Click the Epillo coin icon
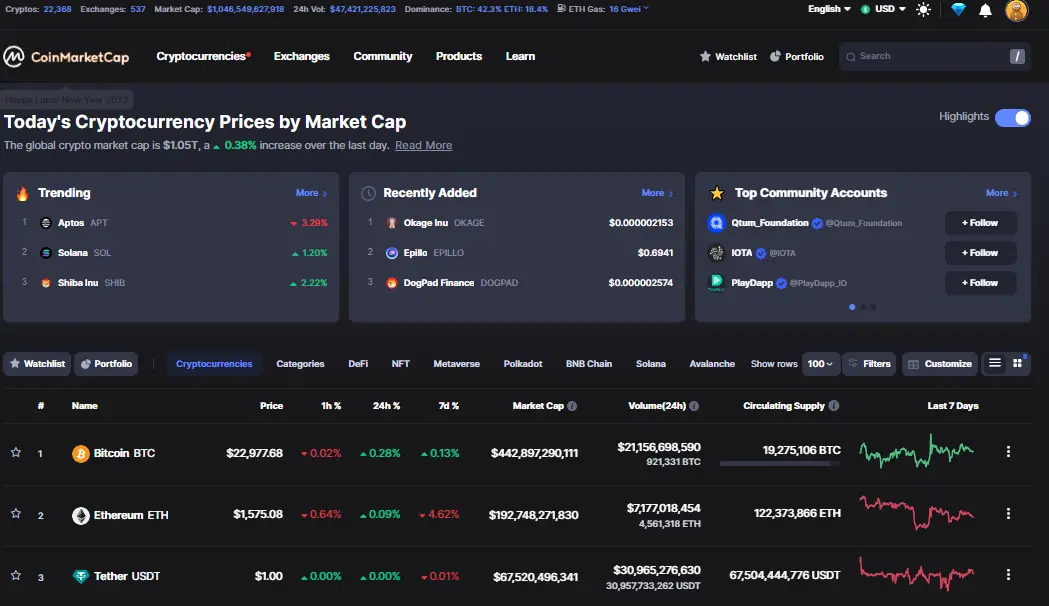This screenshot has height=606, width=1049. (392, 253)
